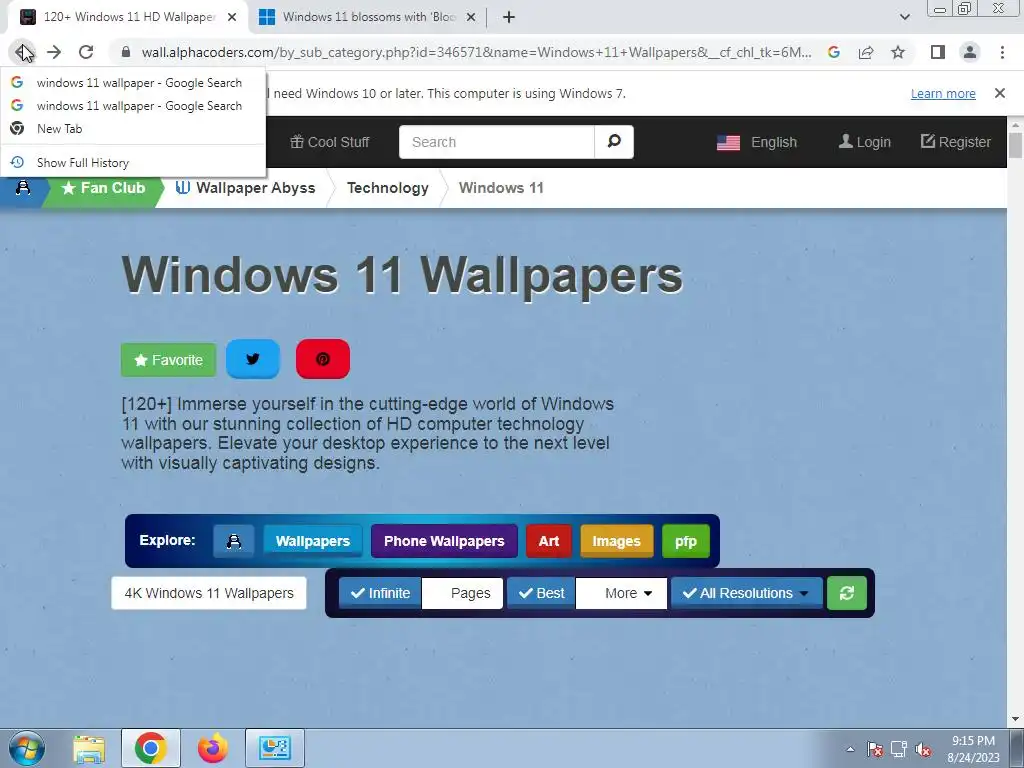This screenshot has height=768, width=1024.
Task: Open the Windows Start menu
Action: click(x=27, y=748)
